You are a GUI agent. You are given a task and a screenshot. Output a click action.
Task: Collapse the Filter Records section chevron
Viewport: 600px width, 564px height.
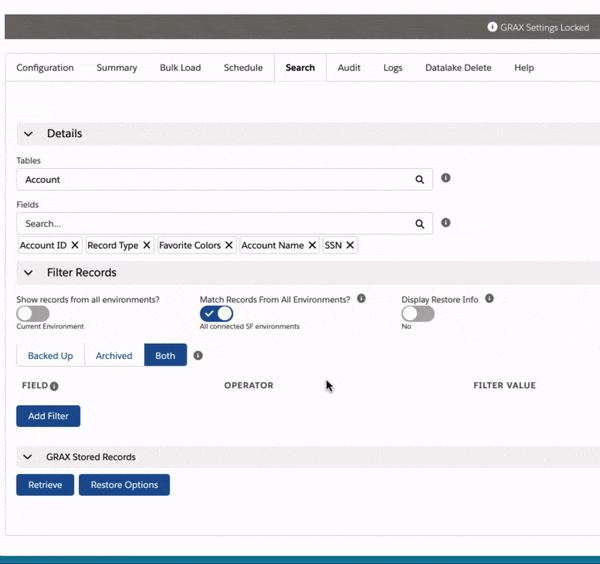pyautogui.click(x=28, y=273)
